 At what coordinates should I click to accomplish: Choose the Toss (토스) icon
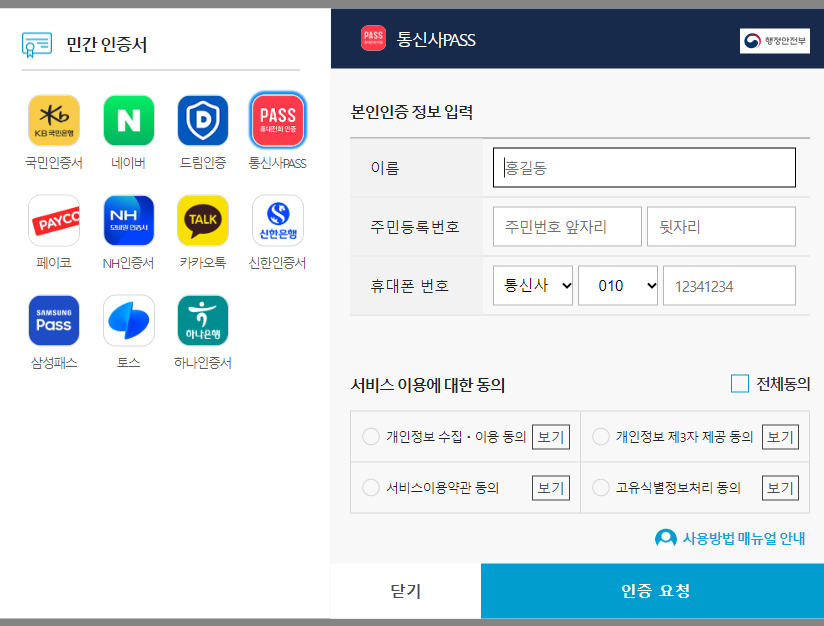point(129,320)
